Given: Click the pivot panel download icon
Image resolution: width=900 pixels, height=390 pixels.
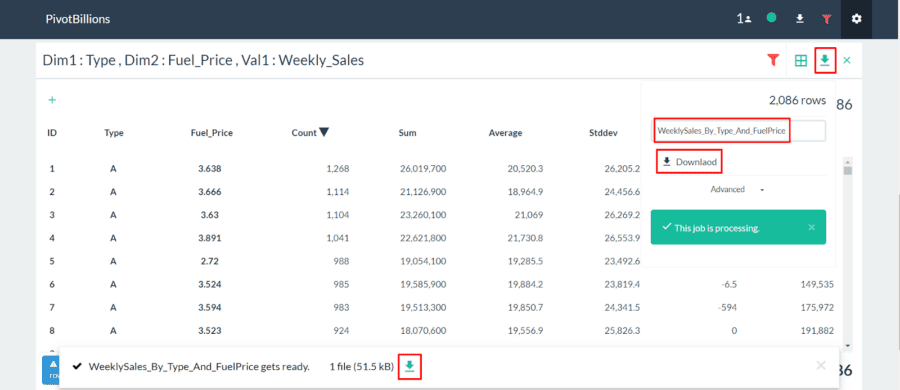Looking at the screenshot, I should (825, 60).
